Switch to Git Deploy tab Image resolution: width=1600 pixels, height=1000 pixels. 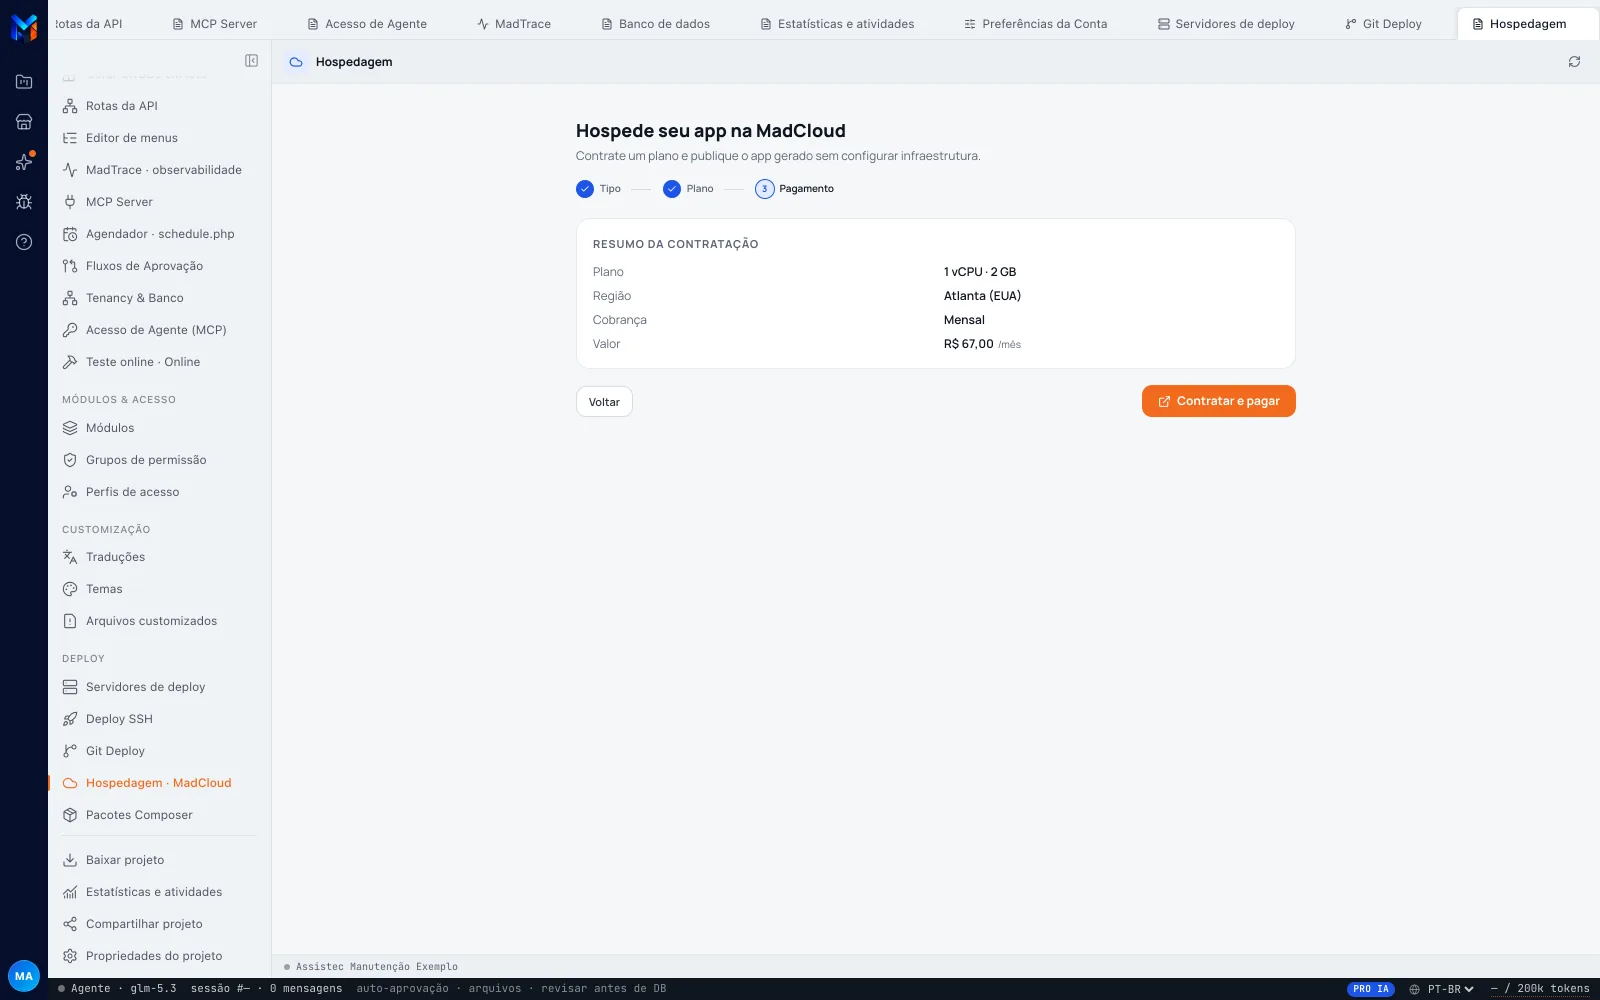(x=1383, y=24)
